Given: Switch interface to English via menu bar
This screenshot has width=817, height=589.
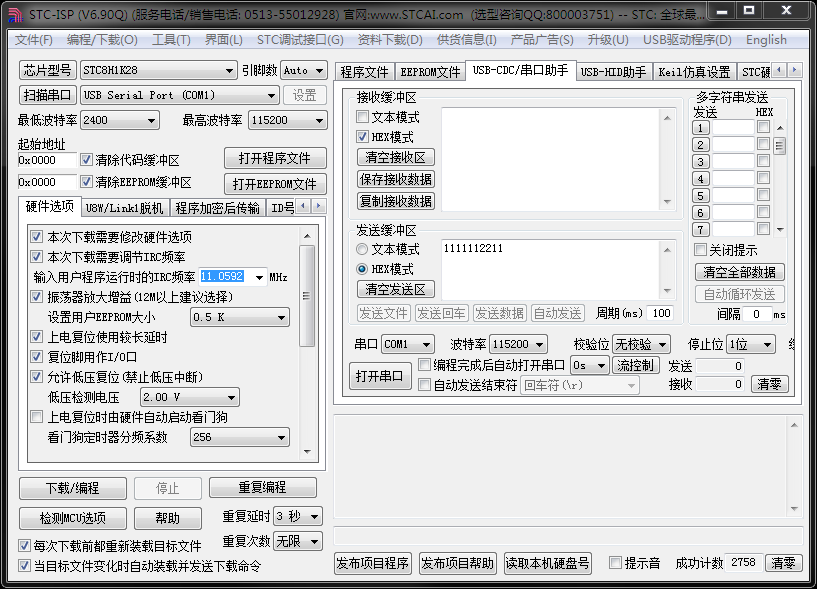Looking at the screenshot, I should tap(766, 40).
